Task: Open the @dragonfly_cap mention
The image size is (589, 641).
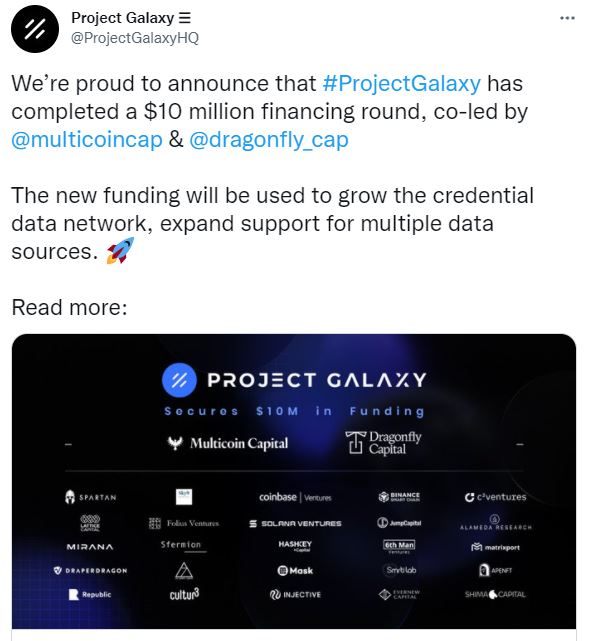Action: tap(269, 139)
